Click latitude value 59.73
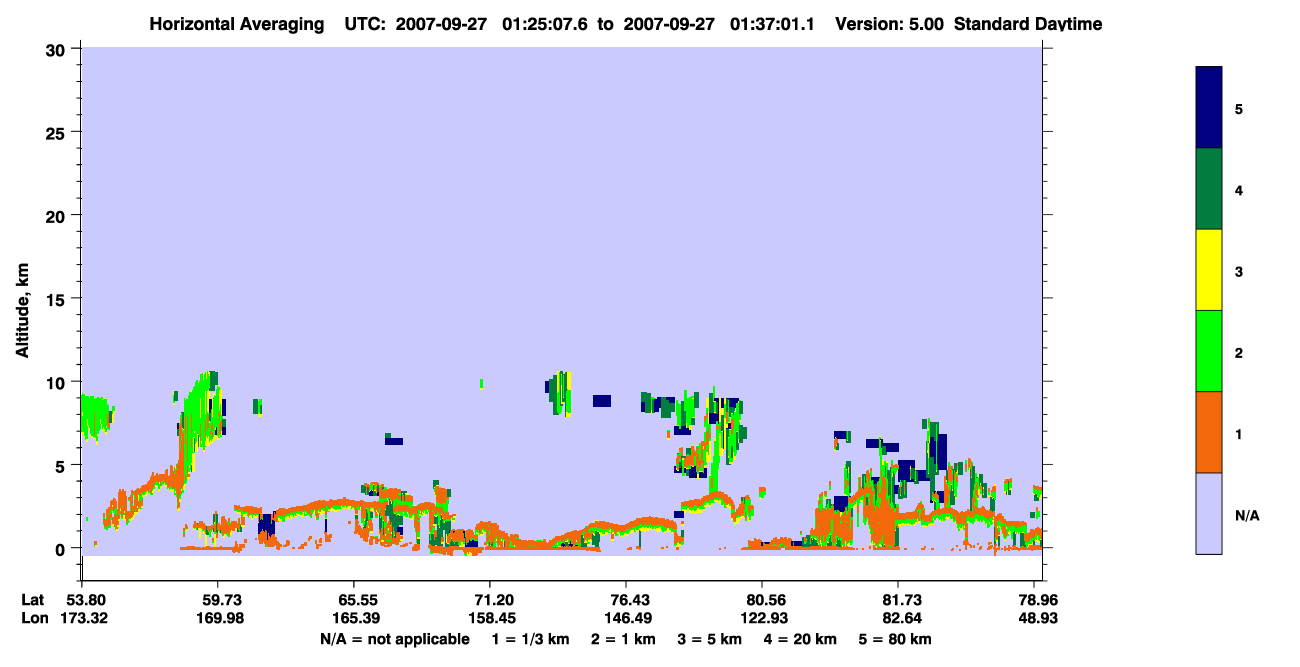 tap(218, 600)
